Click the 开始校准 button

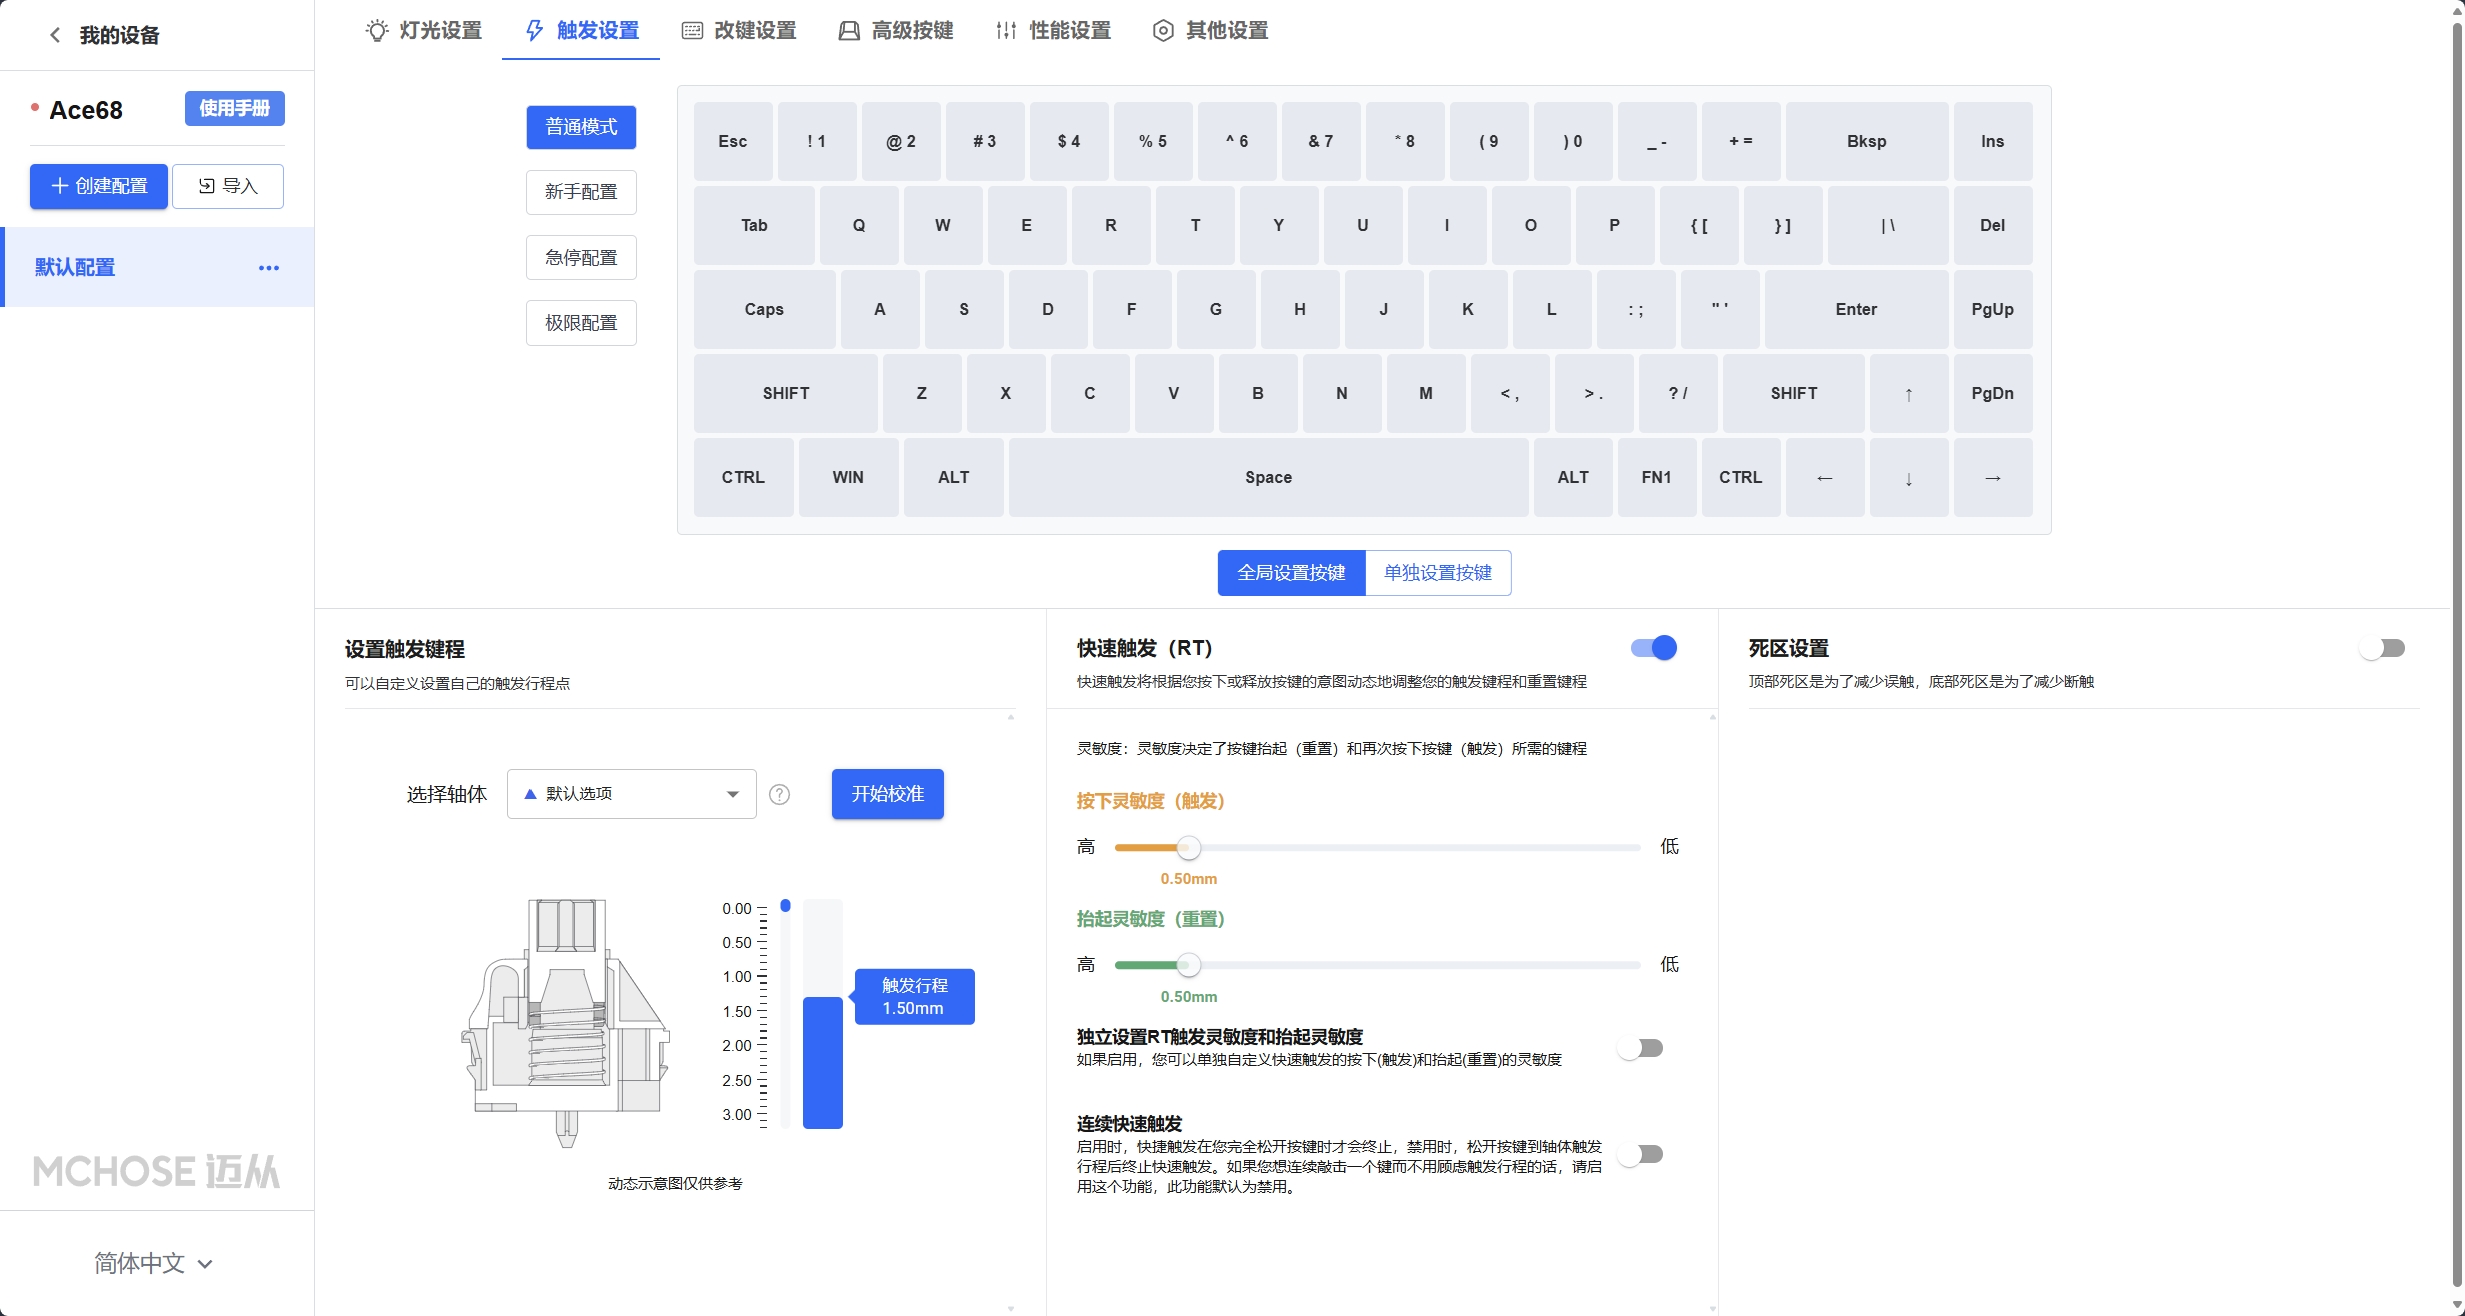point(888,794)
